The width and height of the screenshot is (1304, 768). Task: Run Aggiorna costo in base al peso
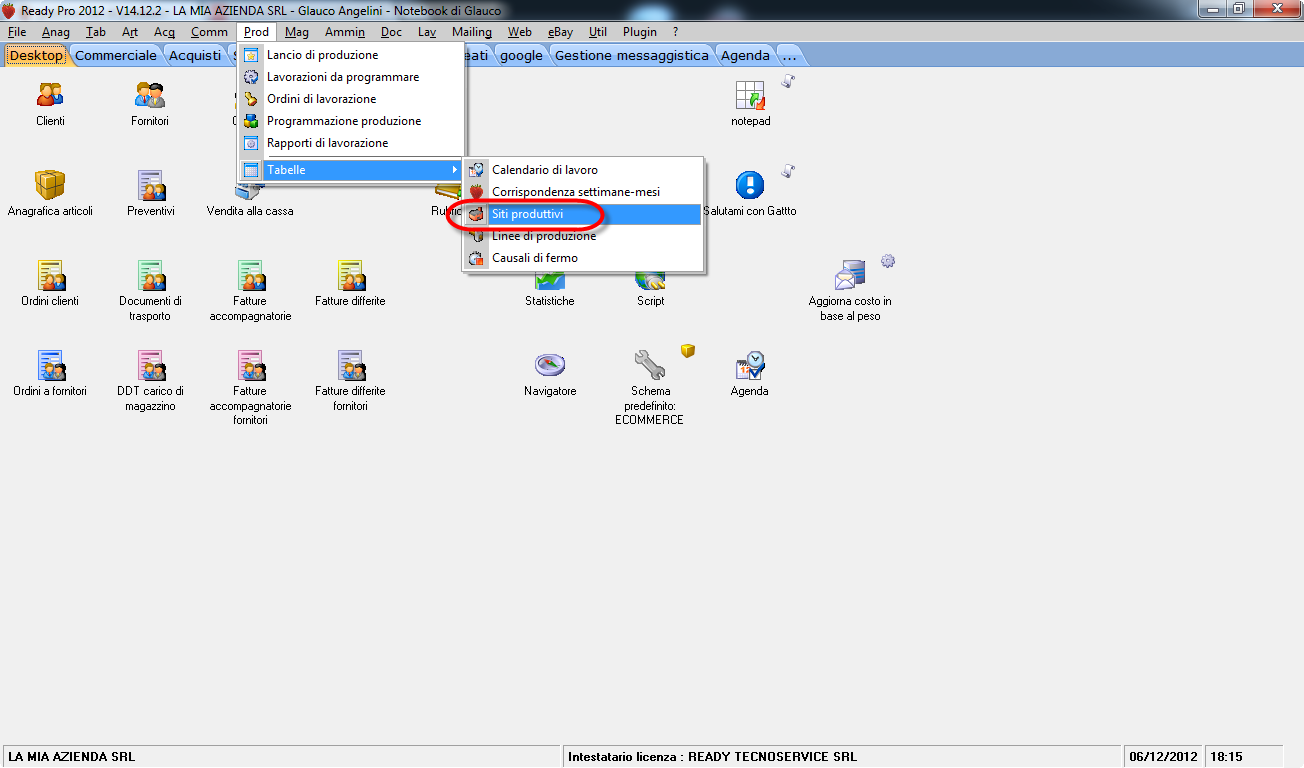850,276
